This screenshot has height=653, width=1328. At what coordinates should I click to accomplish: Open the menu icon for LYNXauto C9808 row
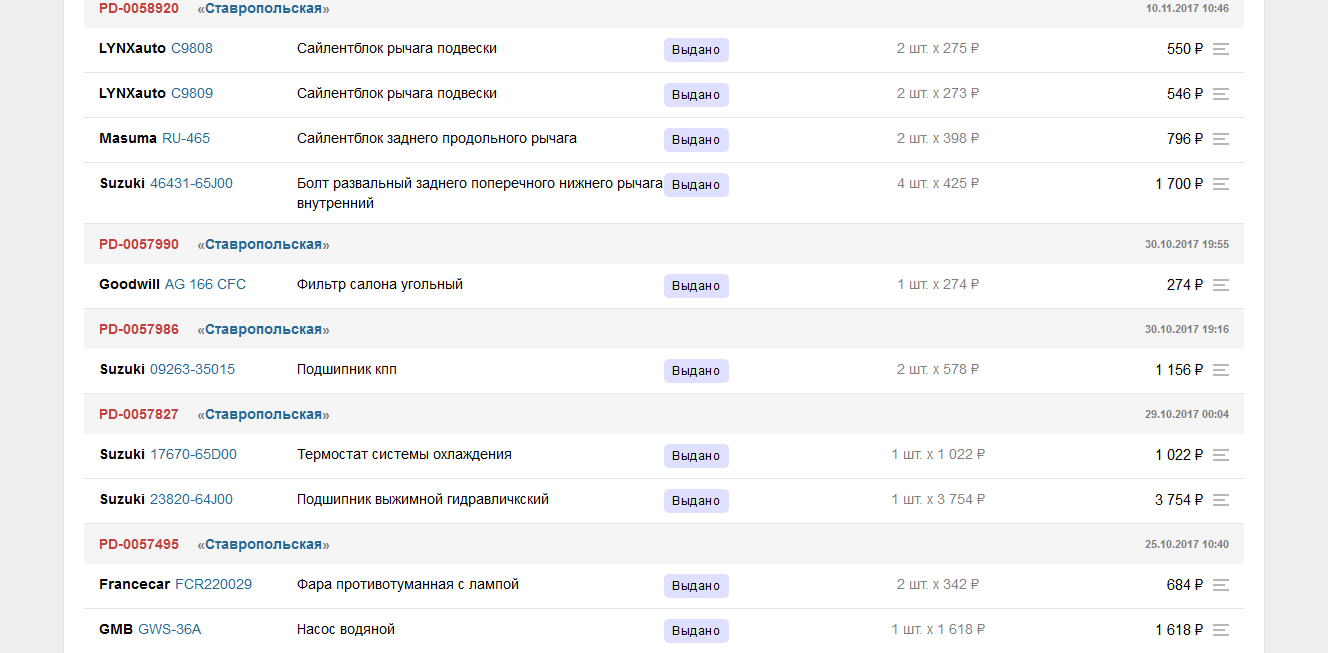[1220, 49]
